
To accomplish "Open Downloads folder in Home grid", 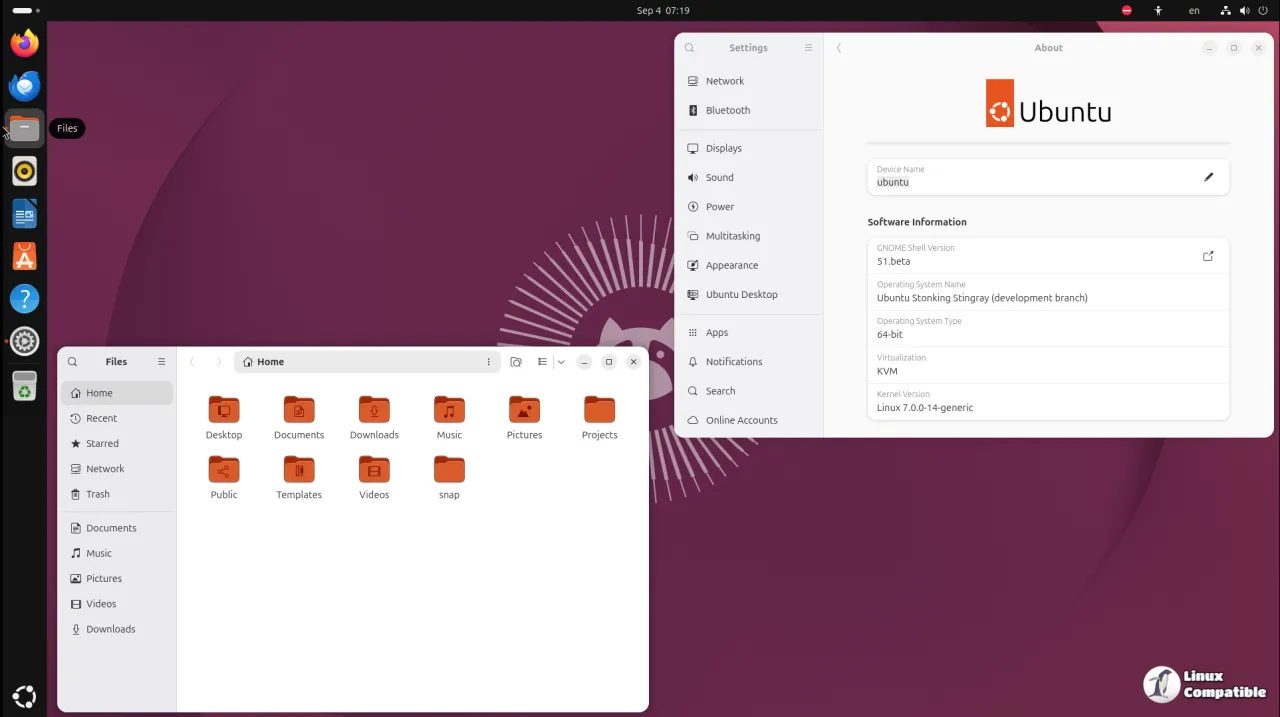I will (x=374, y=417).
